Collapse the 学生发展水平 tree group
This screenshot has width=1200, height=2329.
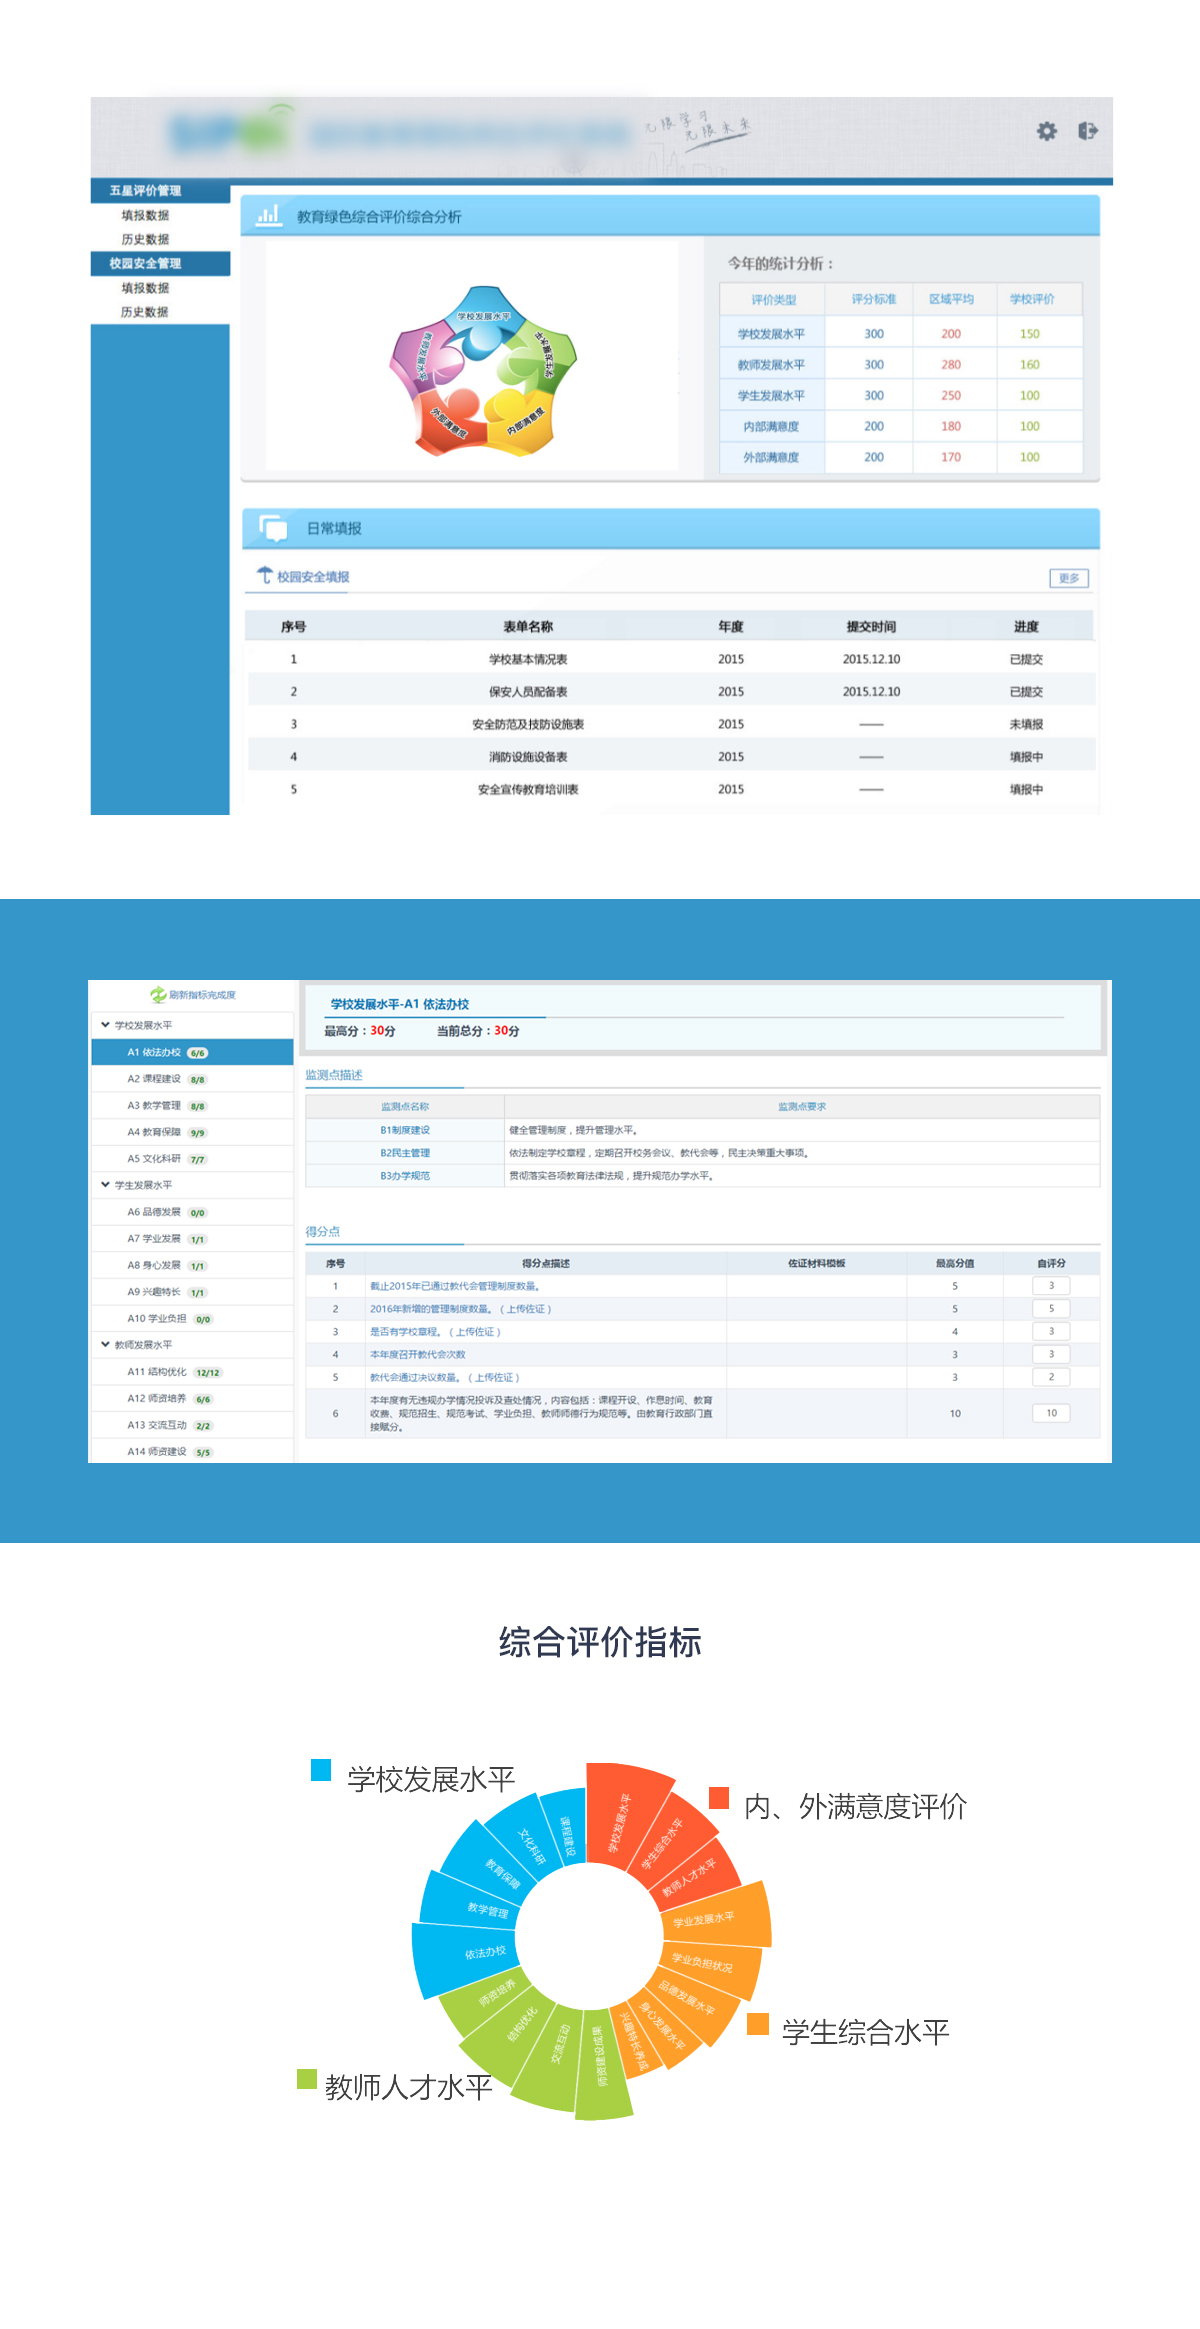105,1185
